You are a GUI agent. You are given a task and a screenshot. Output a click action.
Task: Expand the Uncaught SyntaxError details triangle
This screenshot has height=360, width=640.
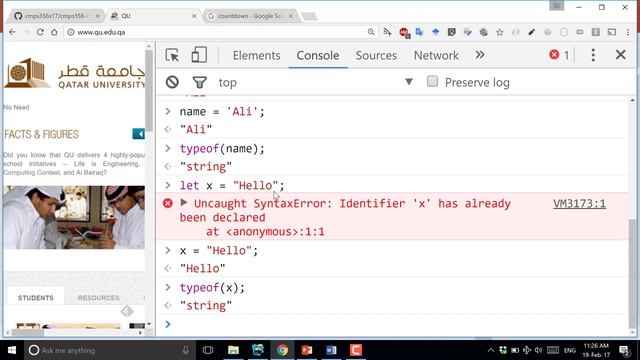[x=184, y=202]
